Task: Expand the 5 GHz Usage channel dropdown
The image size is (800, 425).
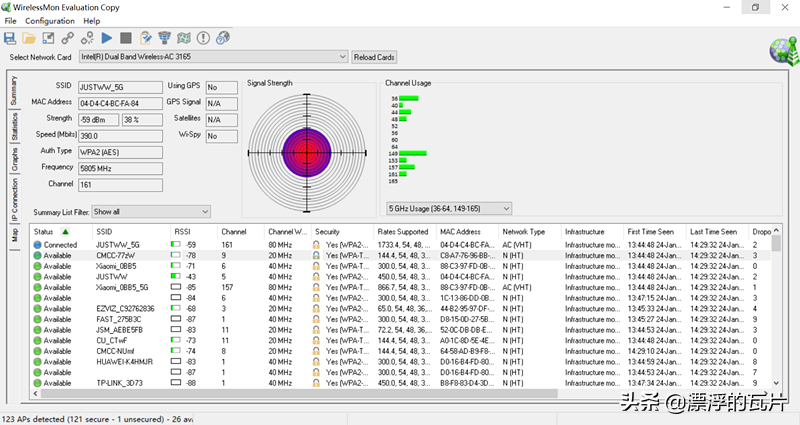Action: [506, 209]
